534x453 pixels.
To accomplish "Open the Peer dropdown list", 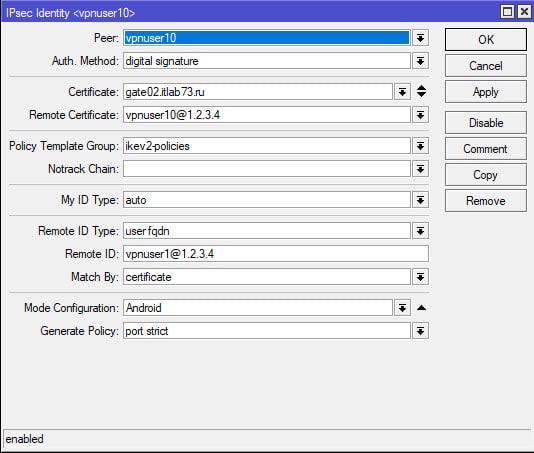I will click(420, 38).
